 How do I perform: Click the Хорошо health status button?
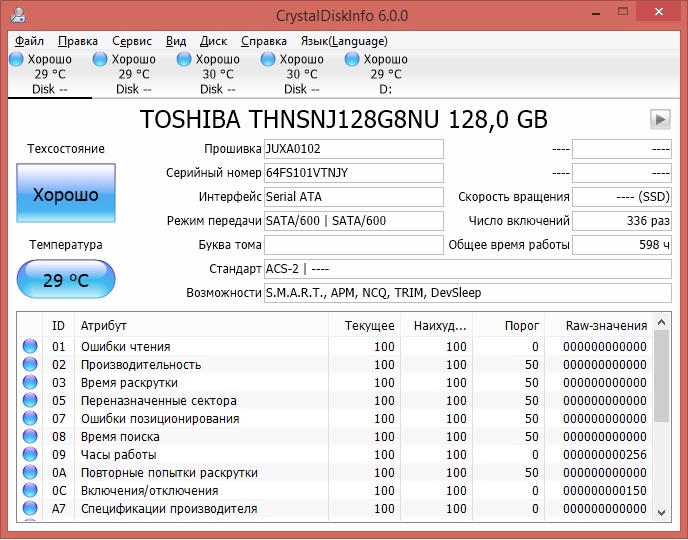[66, 194]
